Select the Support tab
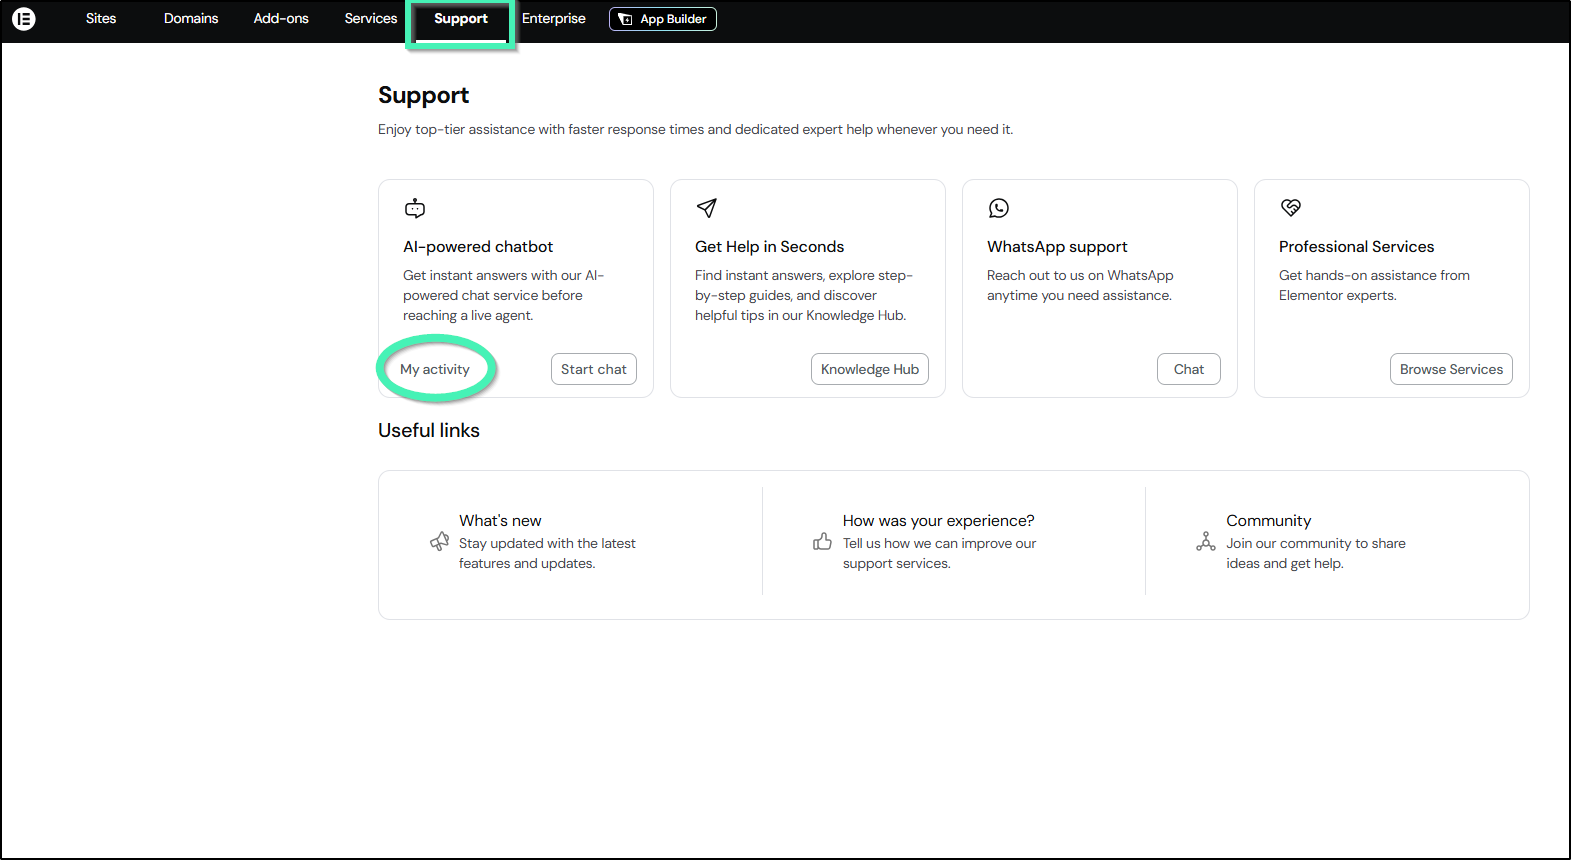 (461, 19)
